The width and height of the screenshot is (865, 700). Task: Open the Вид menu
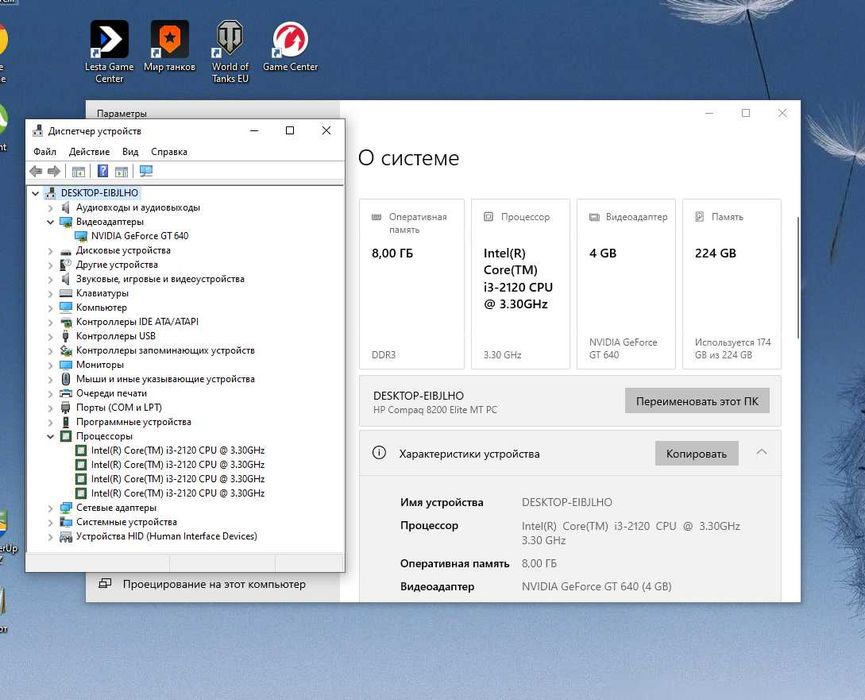pos(130,152)
